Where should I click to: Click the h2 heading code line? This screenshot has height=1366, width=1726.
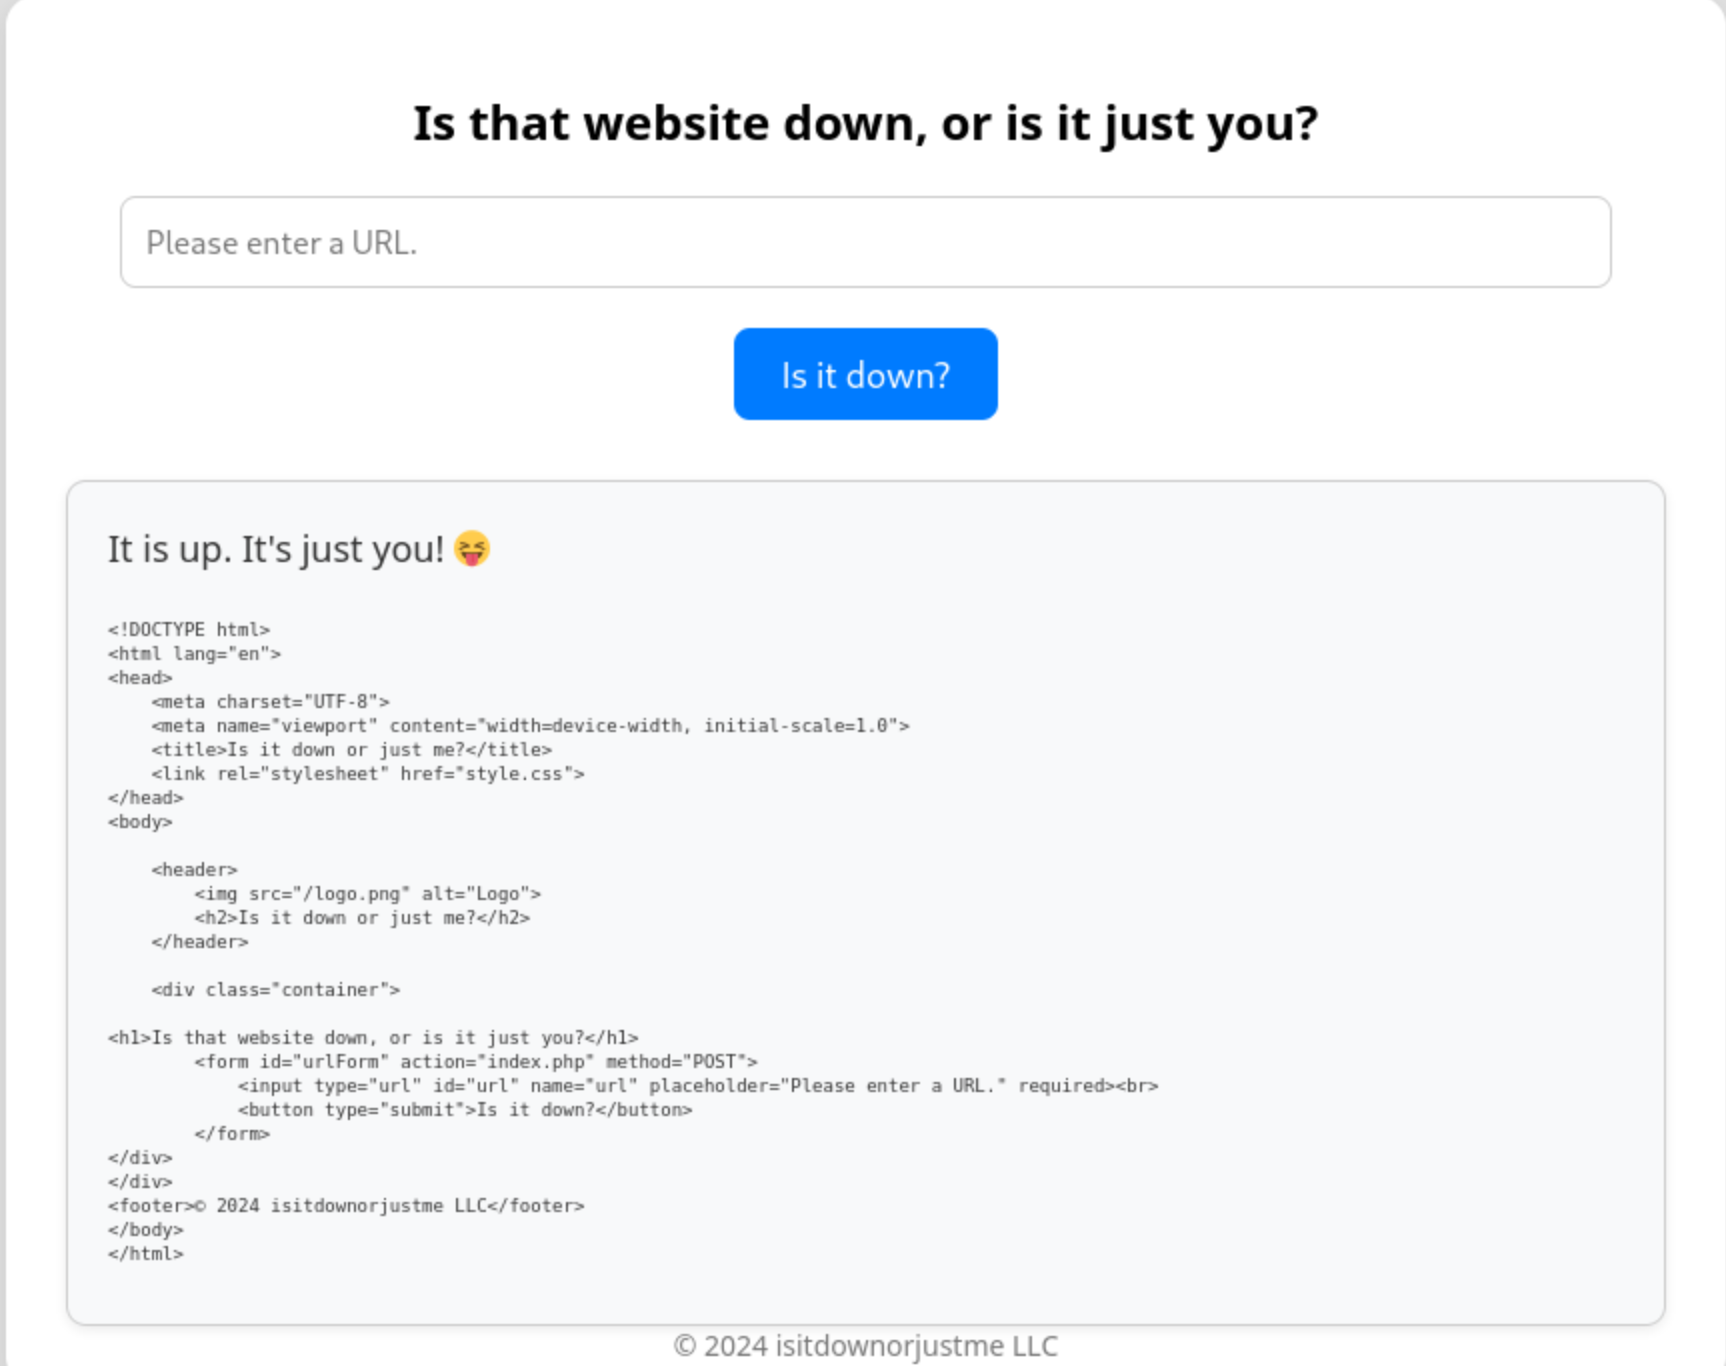[x=362, y=918]
